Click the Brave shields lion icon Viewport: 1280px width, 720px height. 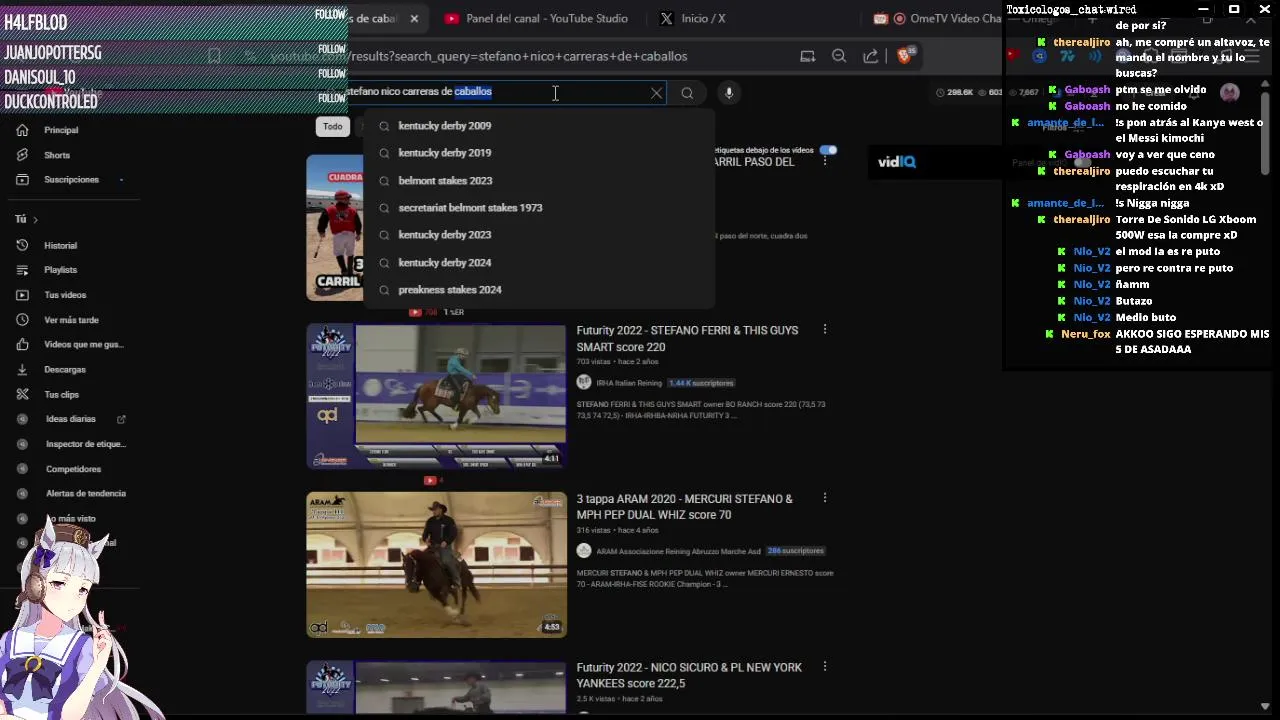tap(905, 56)
